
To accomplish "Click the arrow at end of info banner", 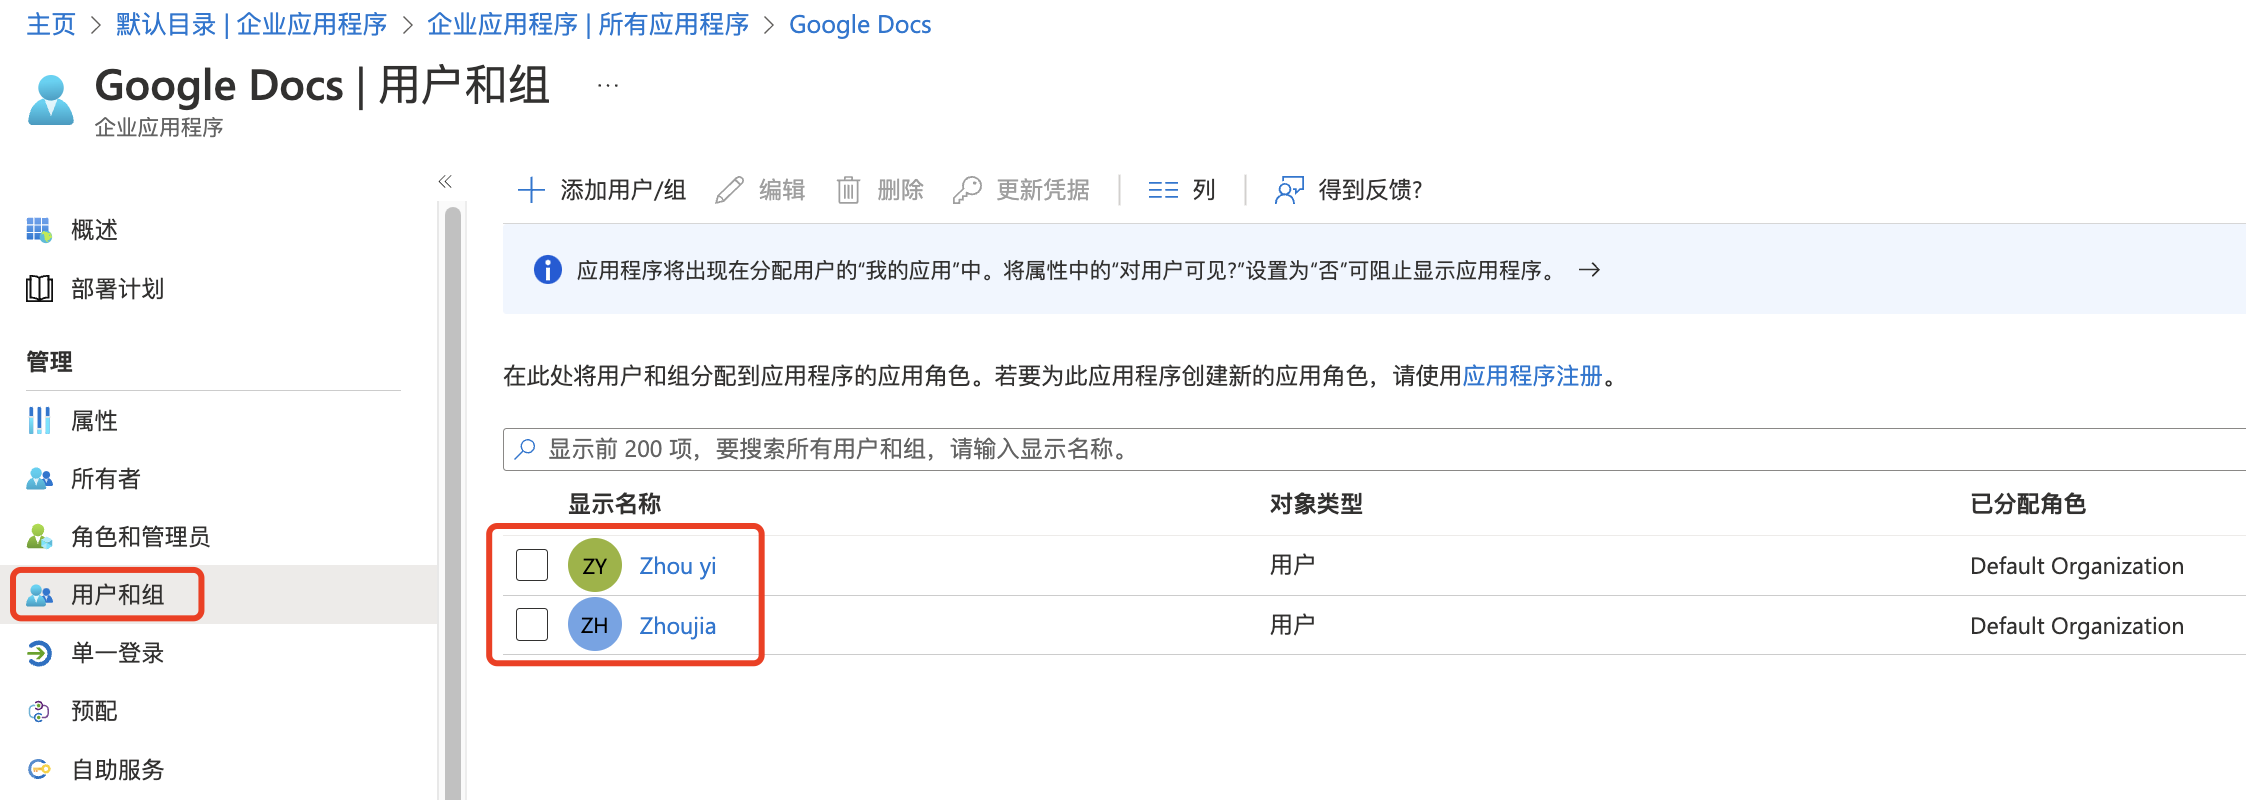I will [1589, 270].
